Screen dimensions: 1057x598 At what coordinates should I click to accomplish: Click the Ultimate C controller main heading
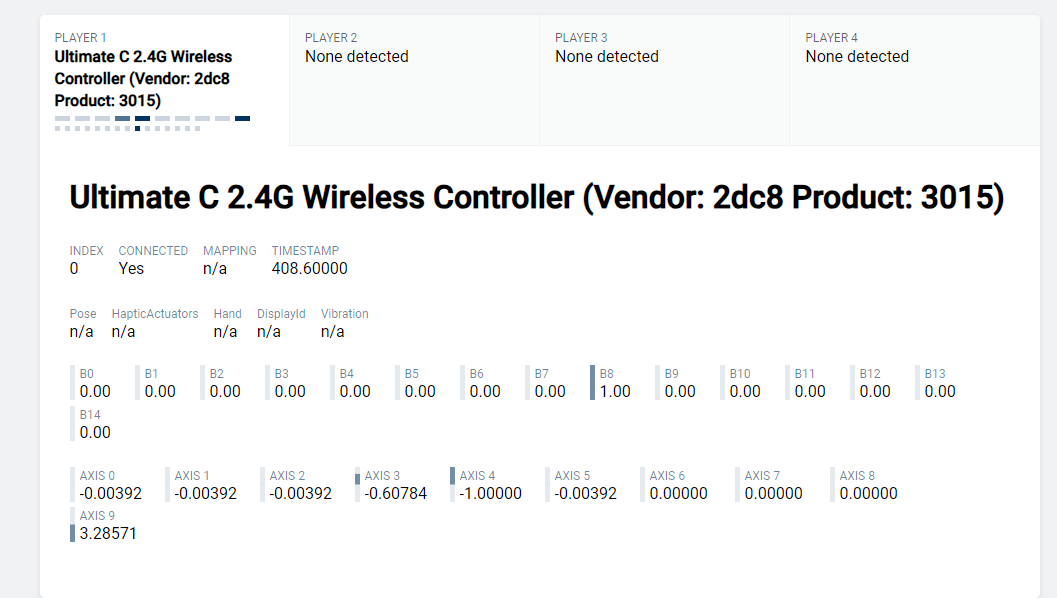(536, 198)
